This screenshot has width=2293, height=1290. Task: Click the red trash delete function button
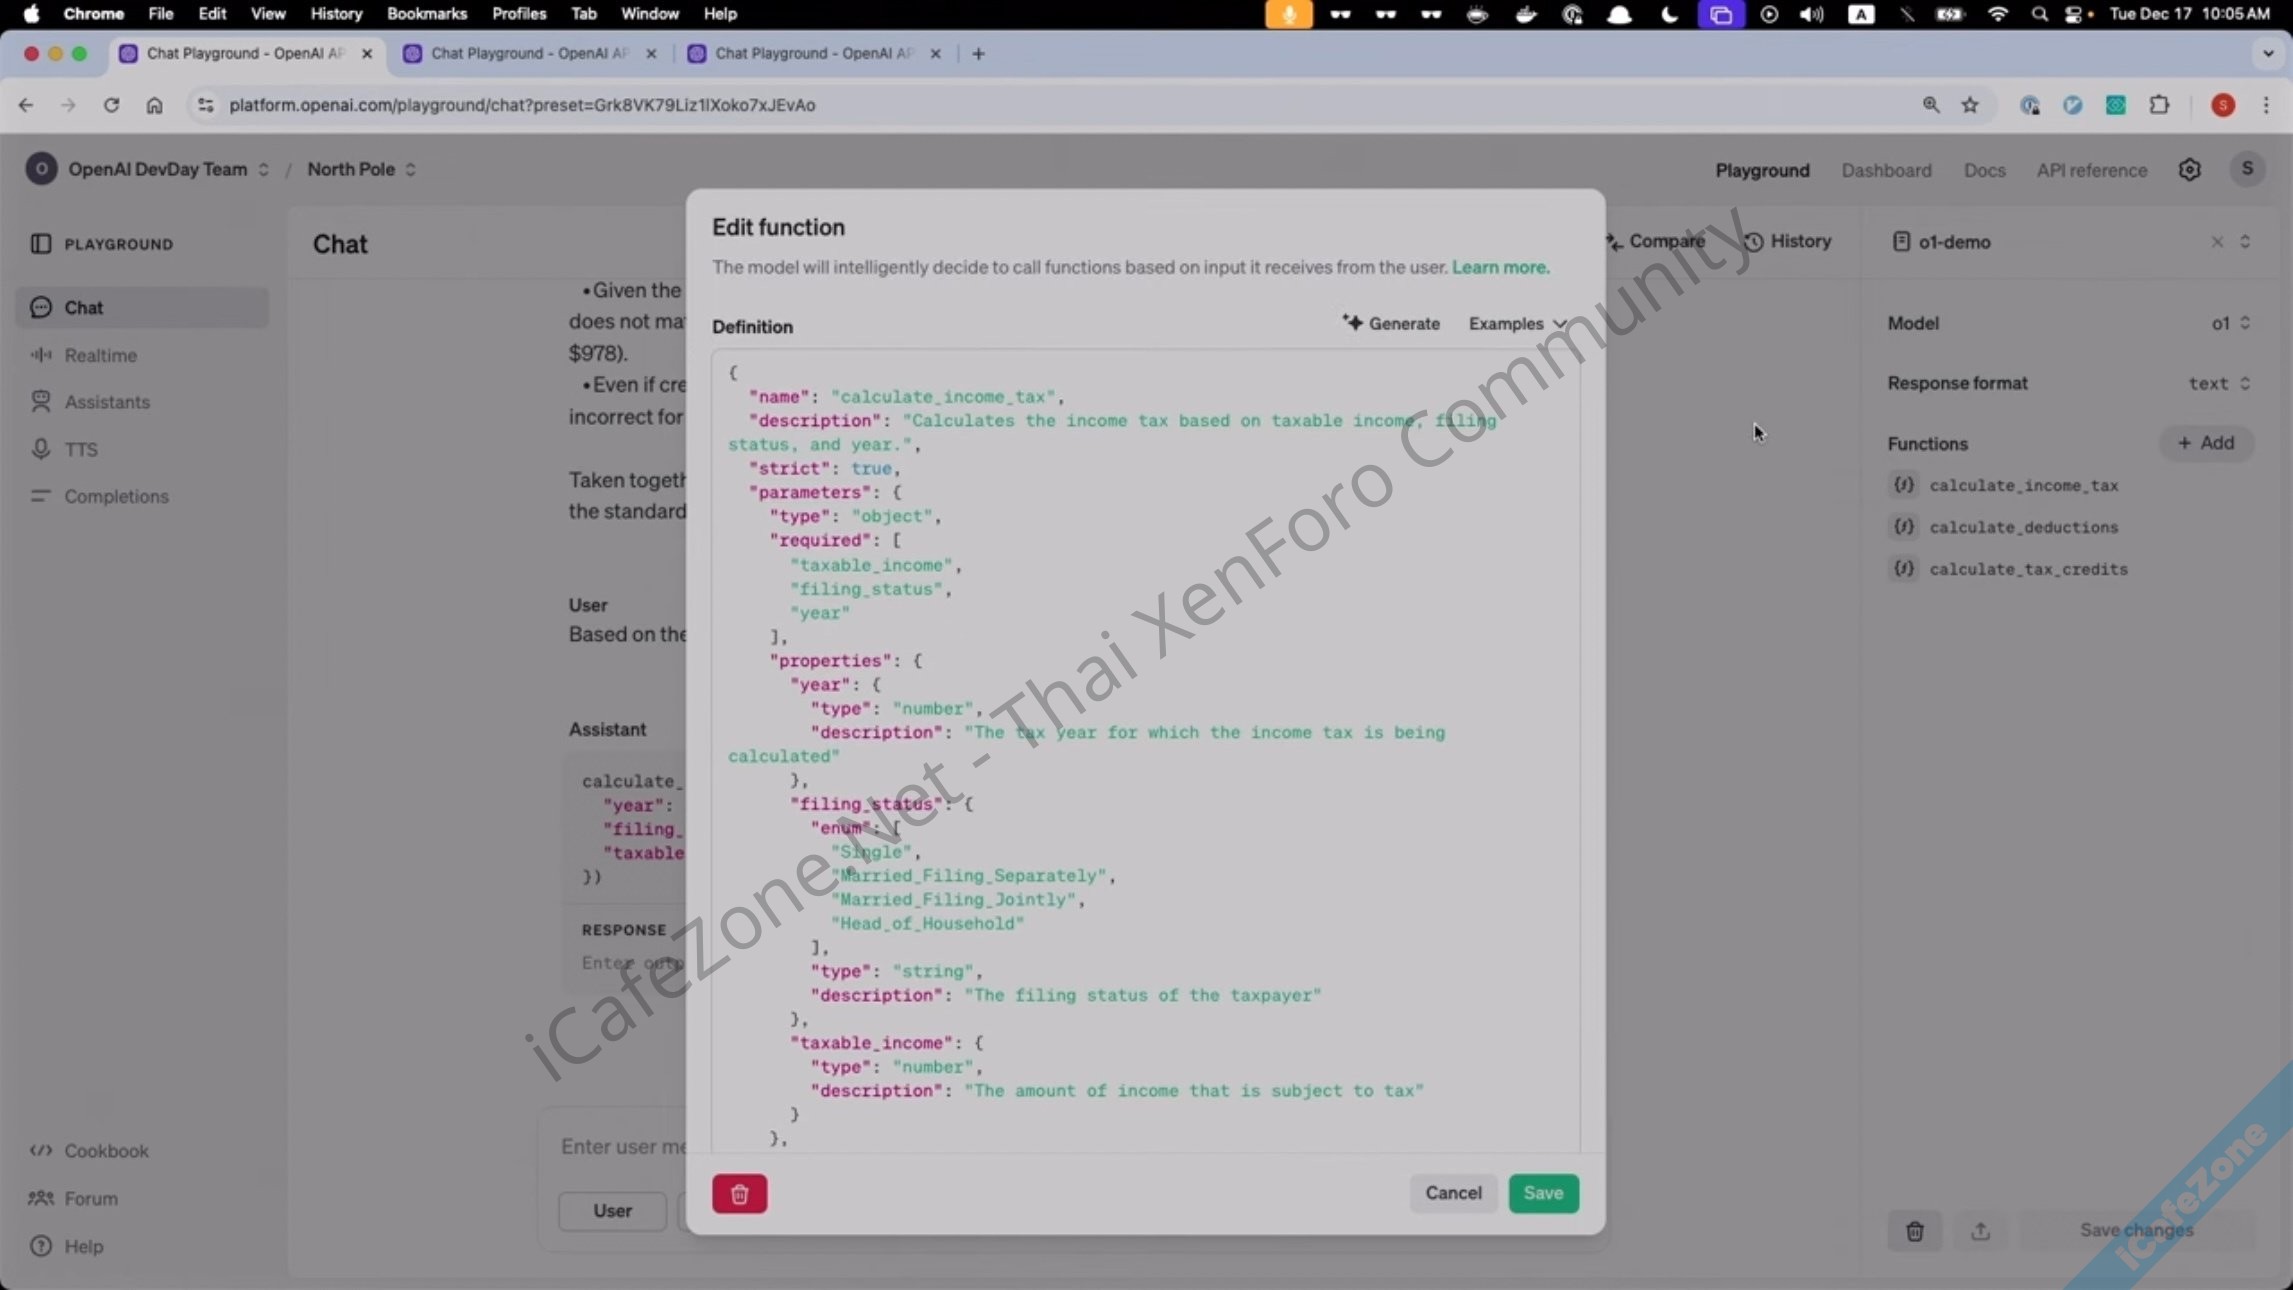coord(739,1193)
